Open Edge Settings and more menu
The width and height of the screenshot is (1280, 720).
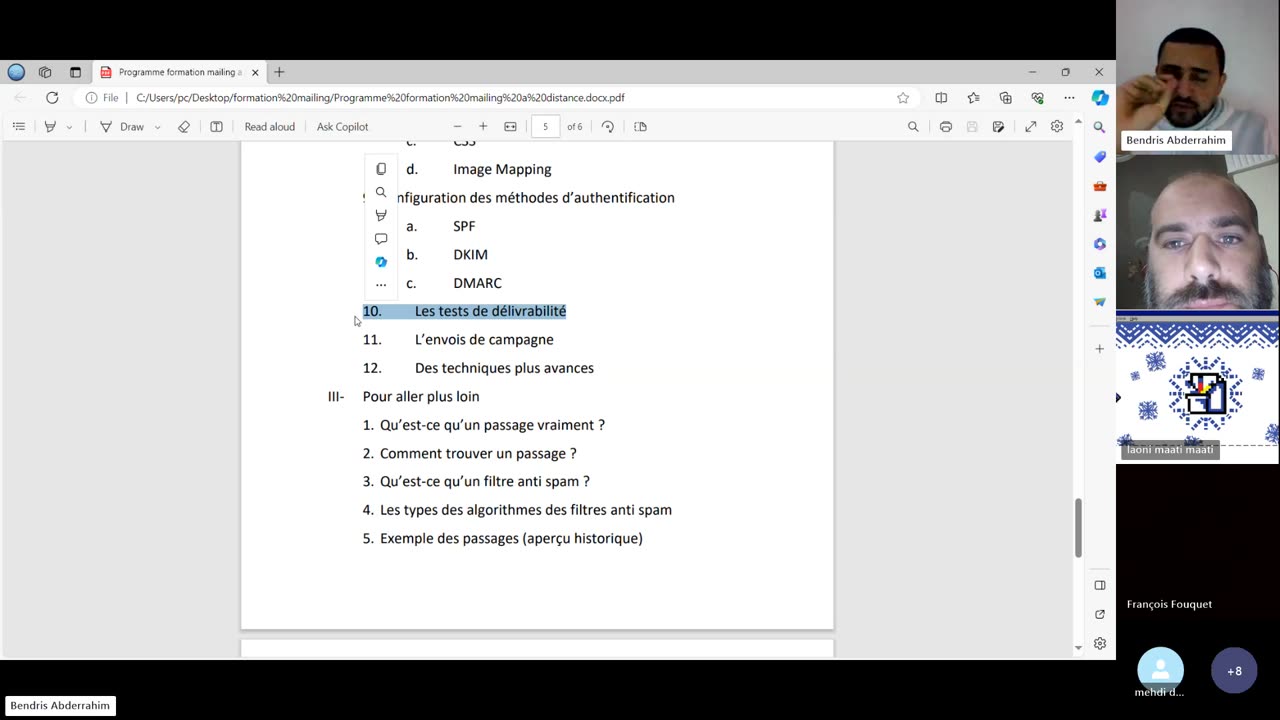[x=1069, y=98]
